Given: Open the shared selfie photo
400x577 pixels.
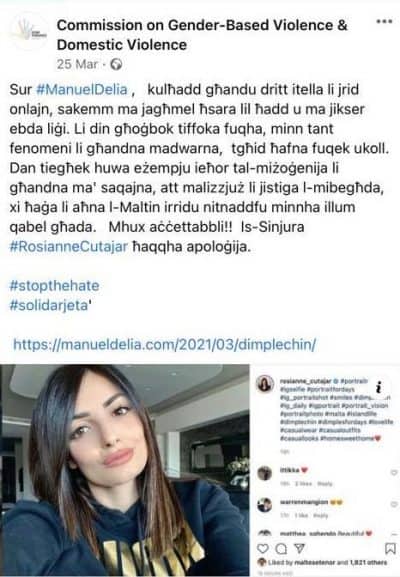Looking at the screenshot, I should (x=125, y=470).
